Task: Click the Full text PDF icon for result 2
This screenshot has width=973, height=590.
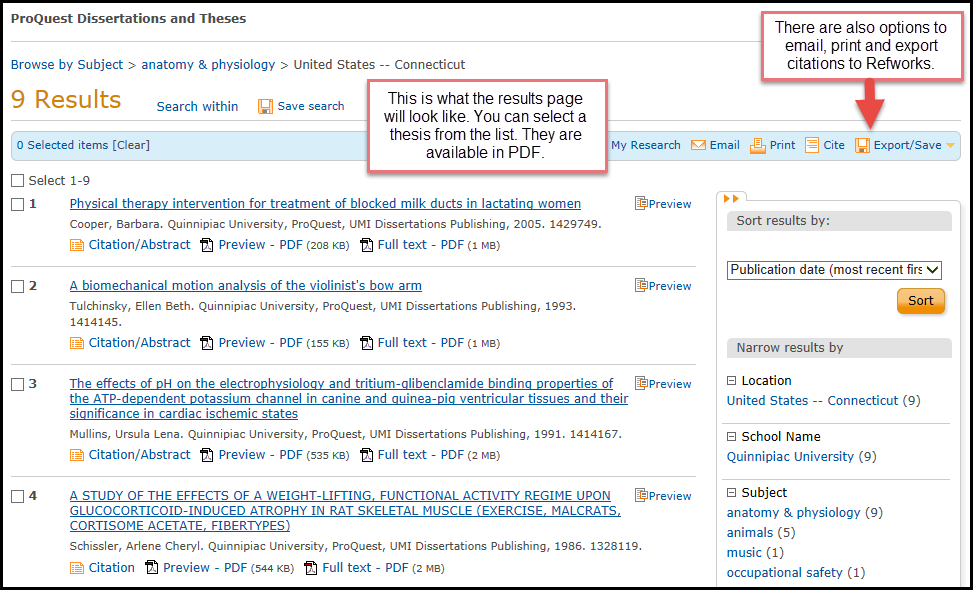Action: tap(367, 343)
